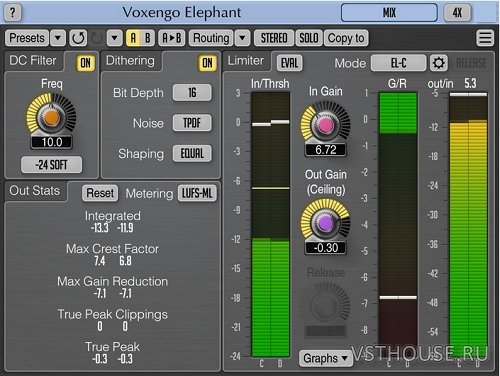The image size is (500, 376).
Task: Click the G/R gain reduction meter
Action: click(398, 224)
